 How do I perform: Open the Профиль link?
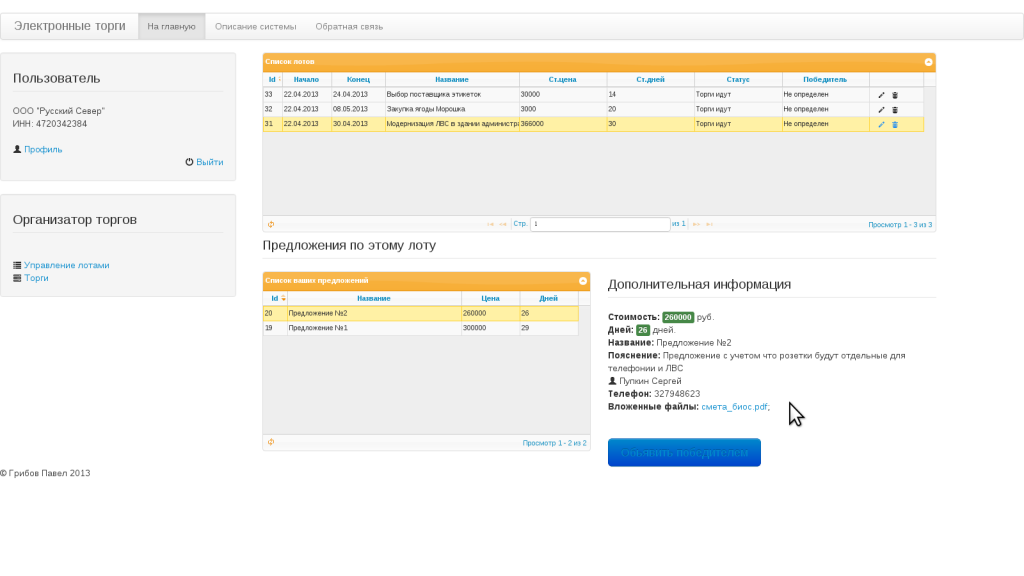pyautogui.click(x=43, y=149)
